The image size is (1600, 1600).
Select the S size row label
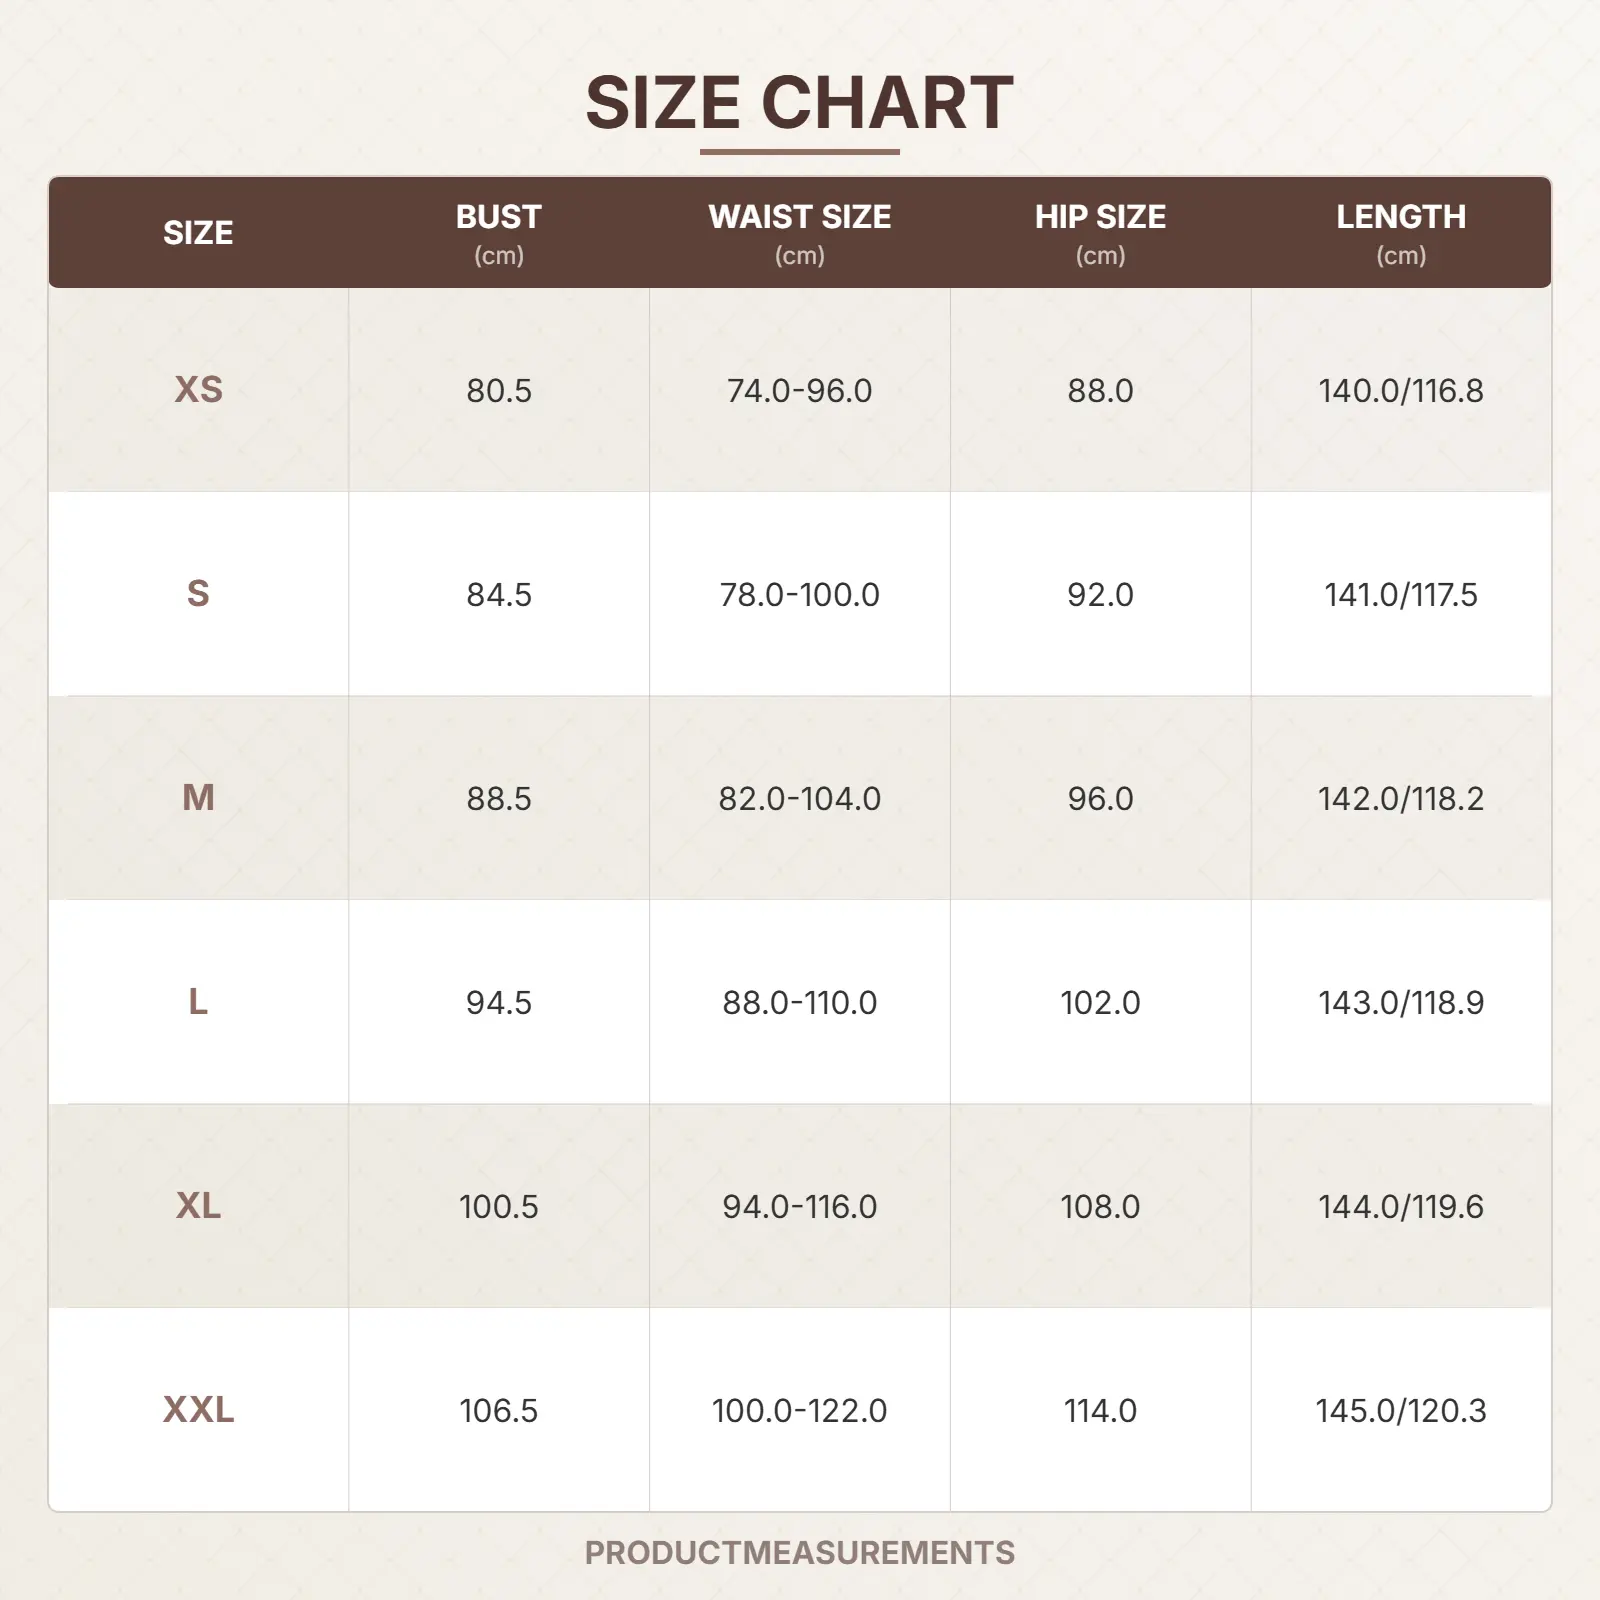(x=198, y=594)
